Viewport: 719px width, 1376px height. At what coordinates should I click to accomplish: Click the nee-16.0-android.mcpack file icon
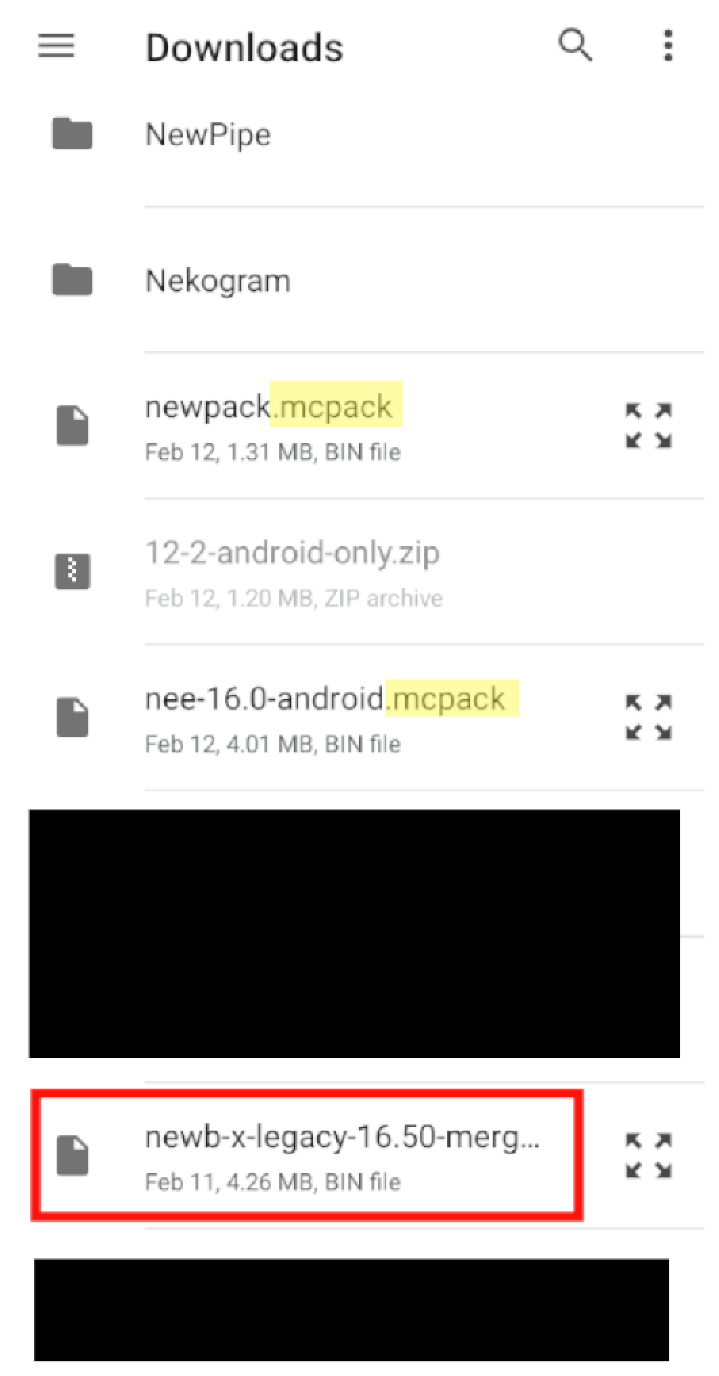tap(72, 718)
